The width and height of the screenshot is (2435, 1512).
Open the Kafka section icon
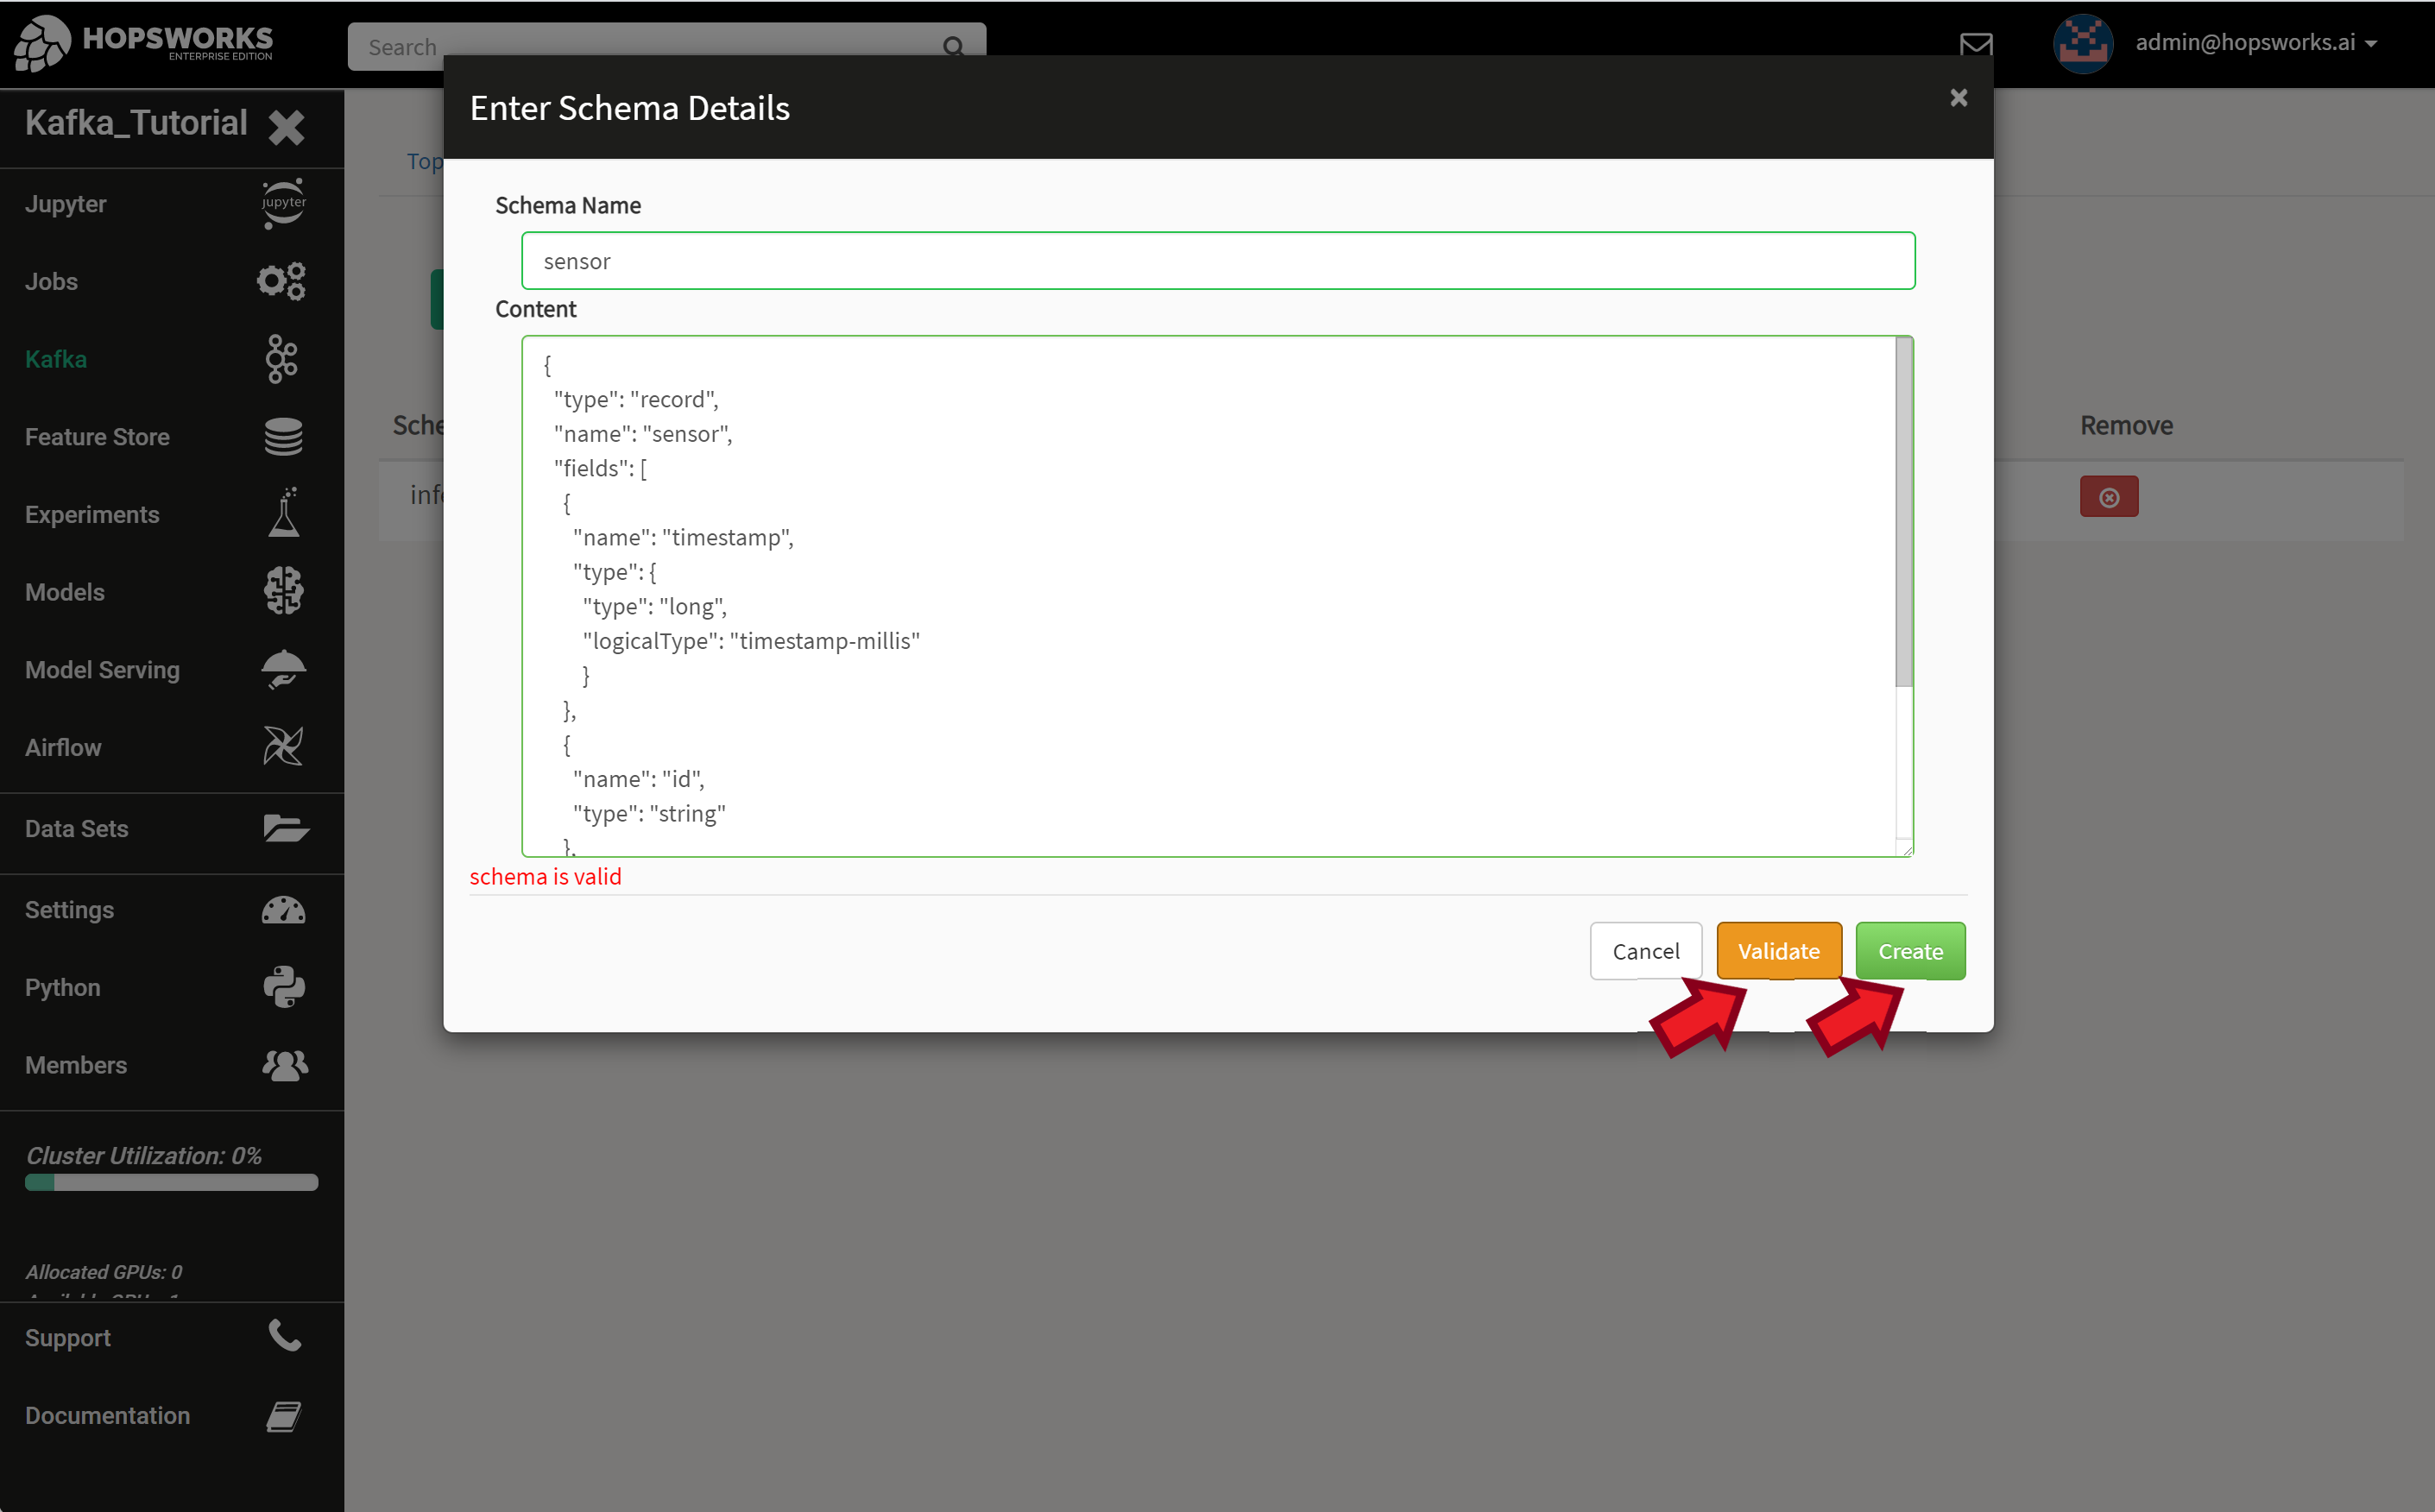(281, 359)
